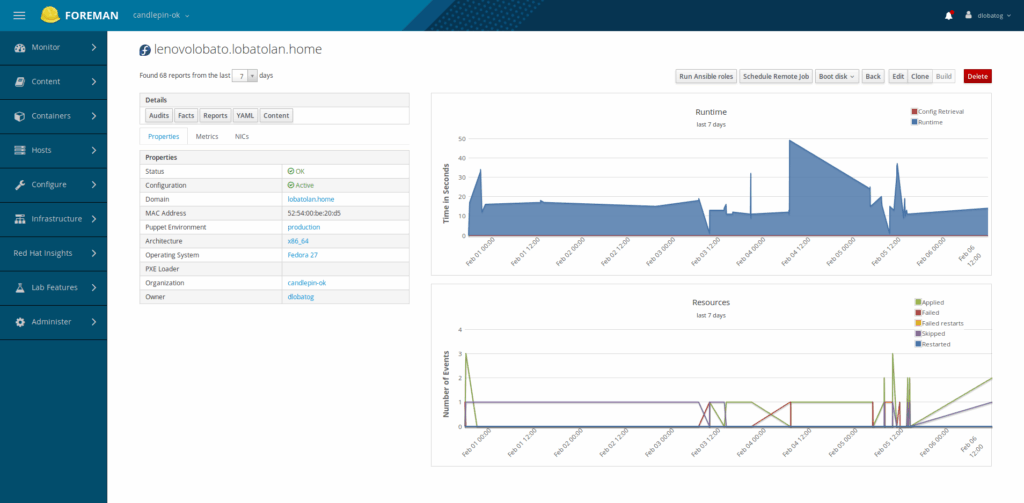
Task: Click the Administer gear icon in sidebar
Action: pos(20,322)
